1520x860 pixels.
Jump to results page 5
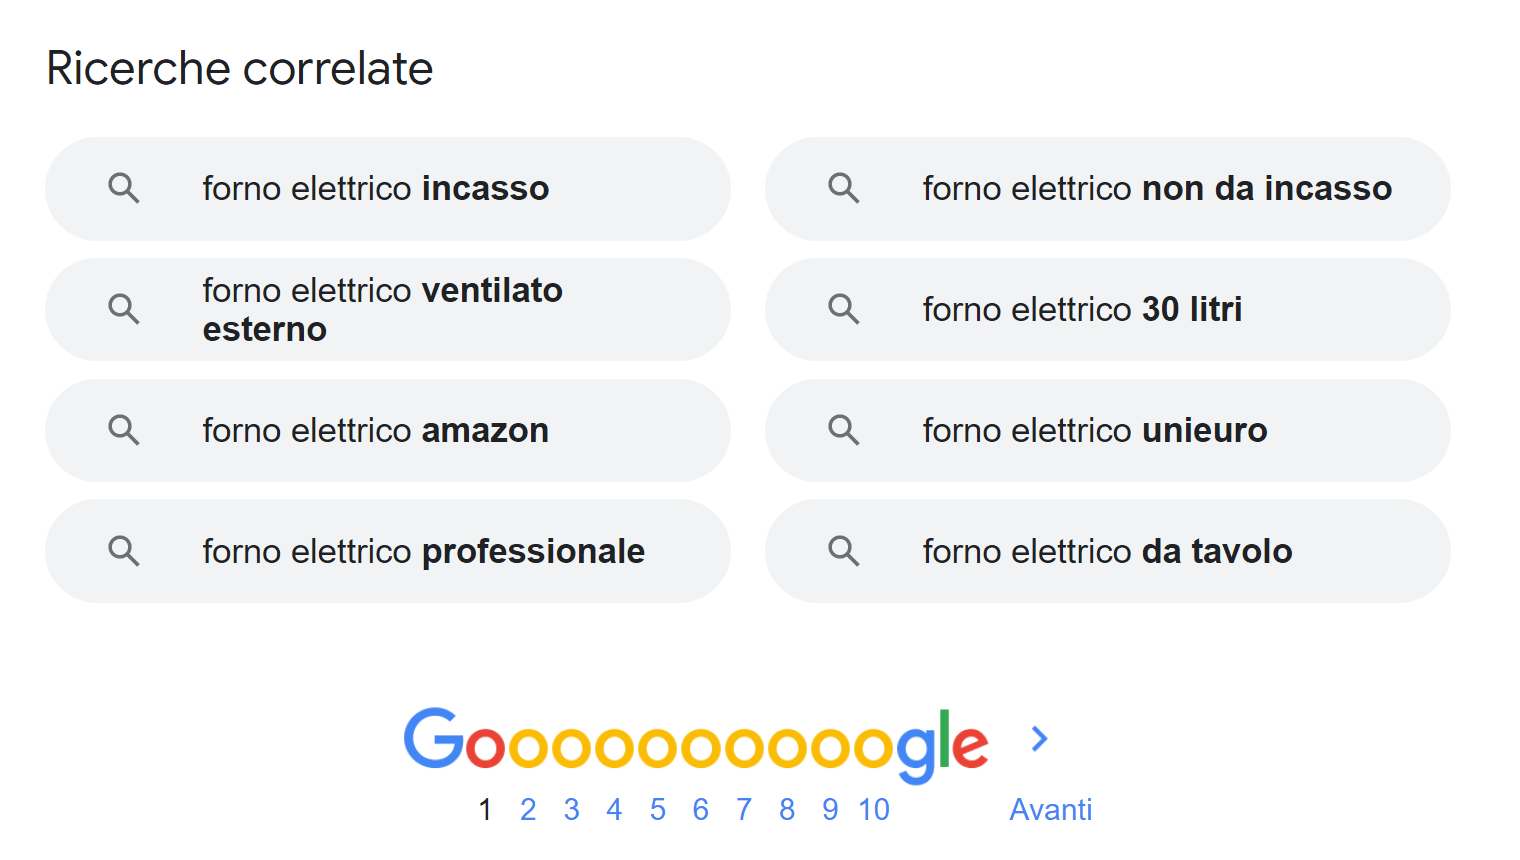tap(657, 809)
